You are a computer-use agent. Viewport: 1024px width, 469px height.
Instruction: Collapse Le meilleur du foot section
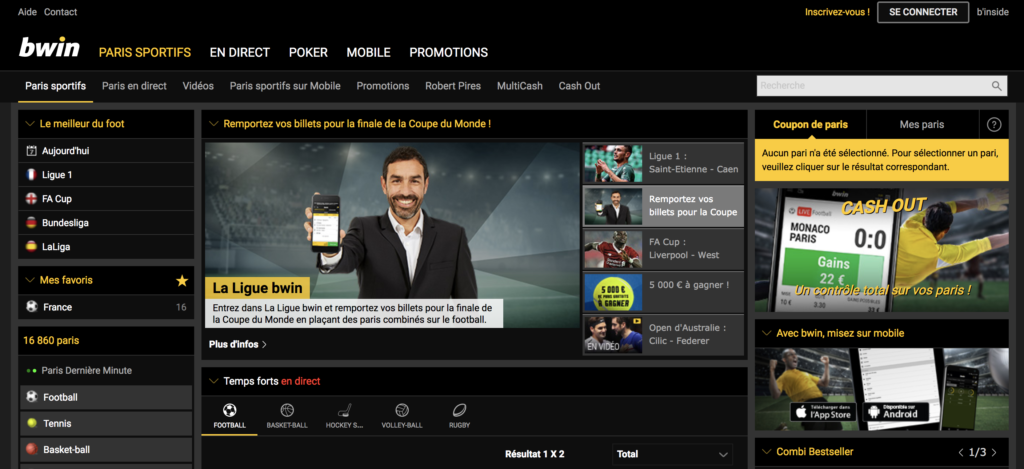[29, 123]
